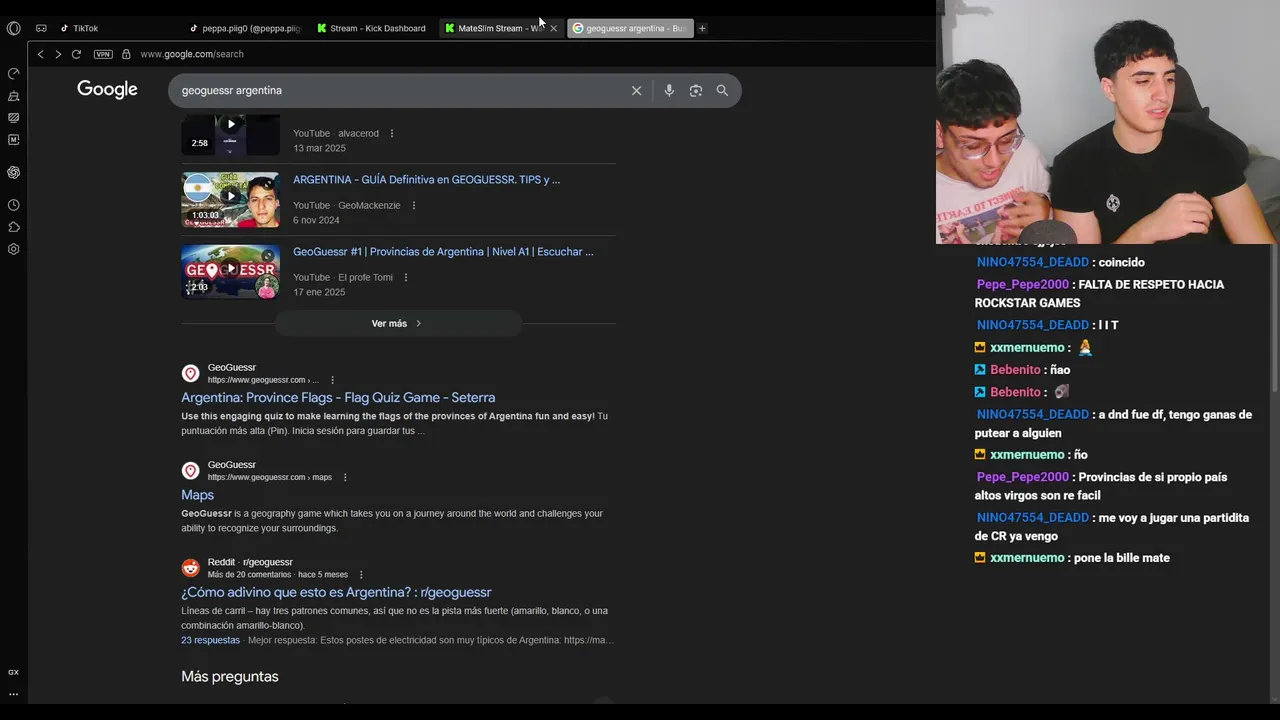Open Extensions cube icon in sidebar

(x=13, y=227)
